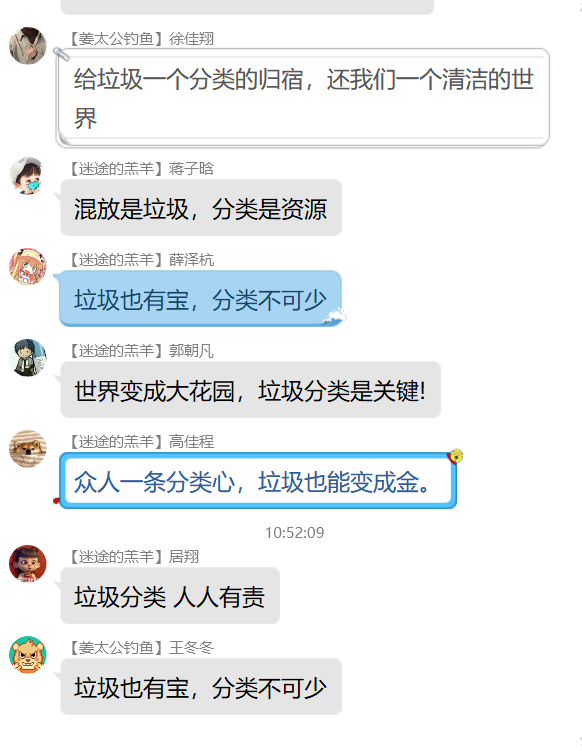Click the sender name 蒋子晗
The width and height of the screenshot is (582, 751).
click(x=191, y=169)
